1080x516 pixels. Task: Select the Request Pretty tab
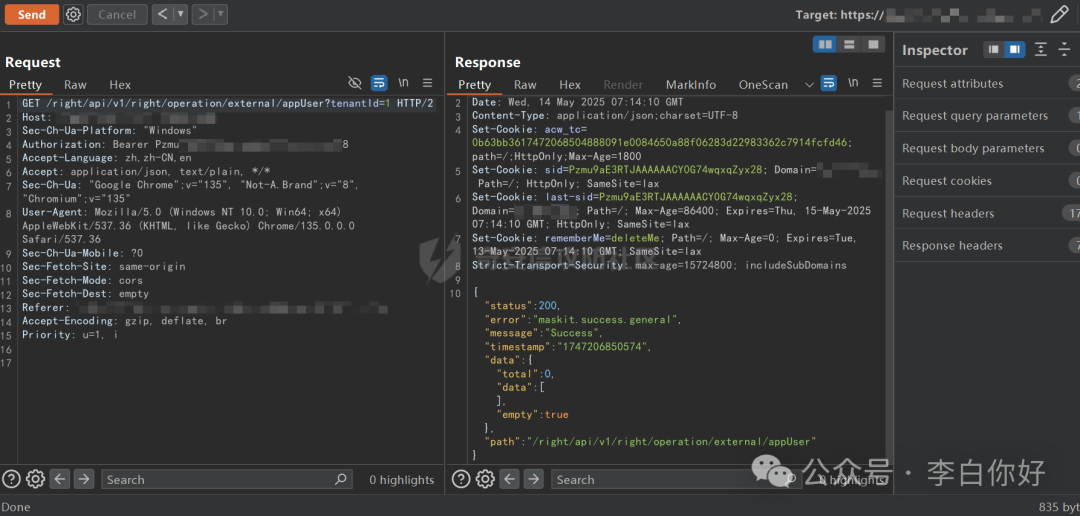(x=25, y=85)
